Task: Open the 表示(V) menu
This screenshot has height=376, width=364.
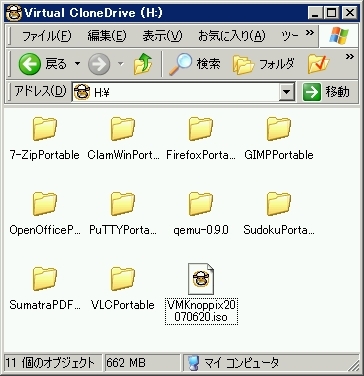Action: click(162, 36)
